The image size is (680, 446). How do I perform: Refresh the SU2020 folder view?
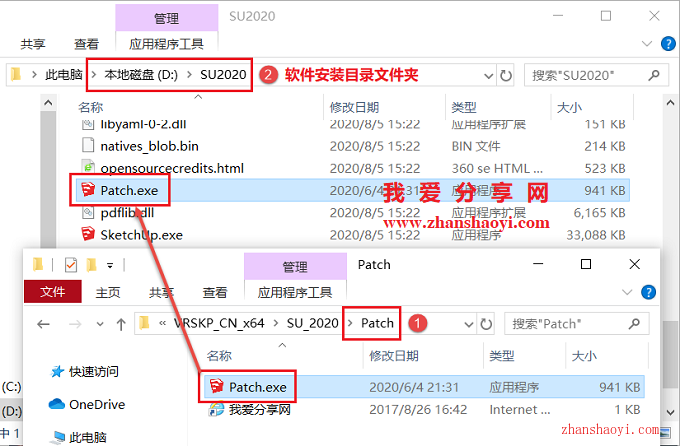pyautogui.click(x=506, y=75)
